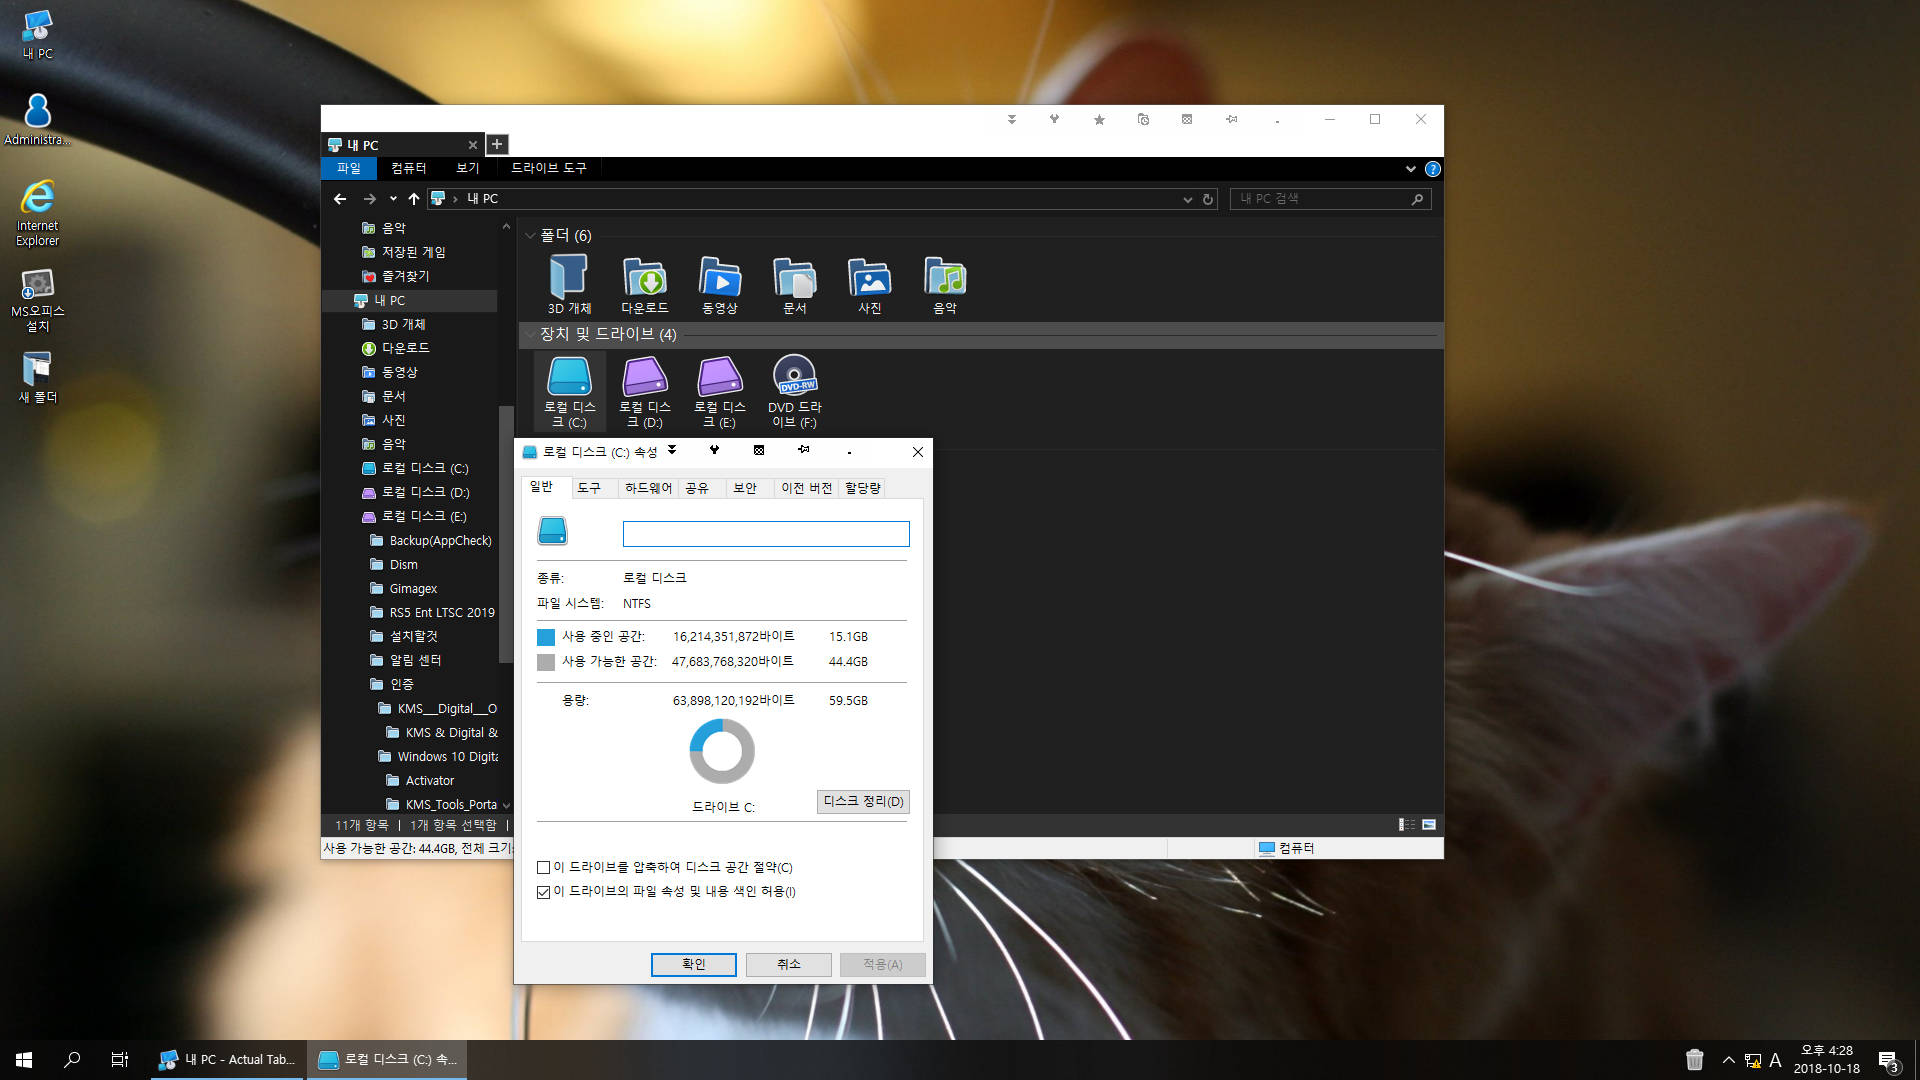The image size is (1920, 1080).
Task: Click 디스크 정리(D) button
Action: click(x=863, y=802)
